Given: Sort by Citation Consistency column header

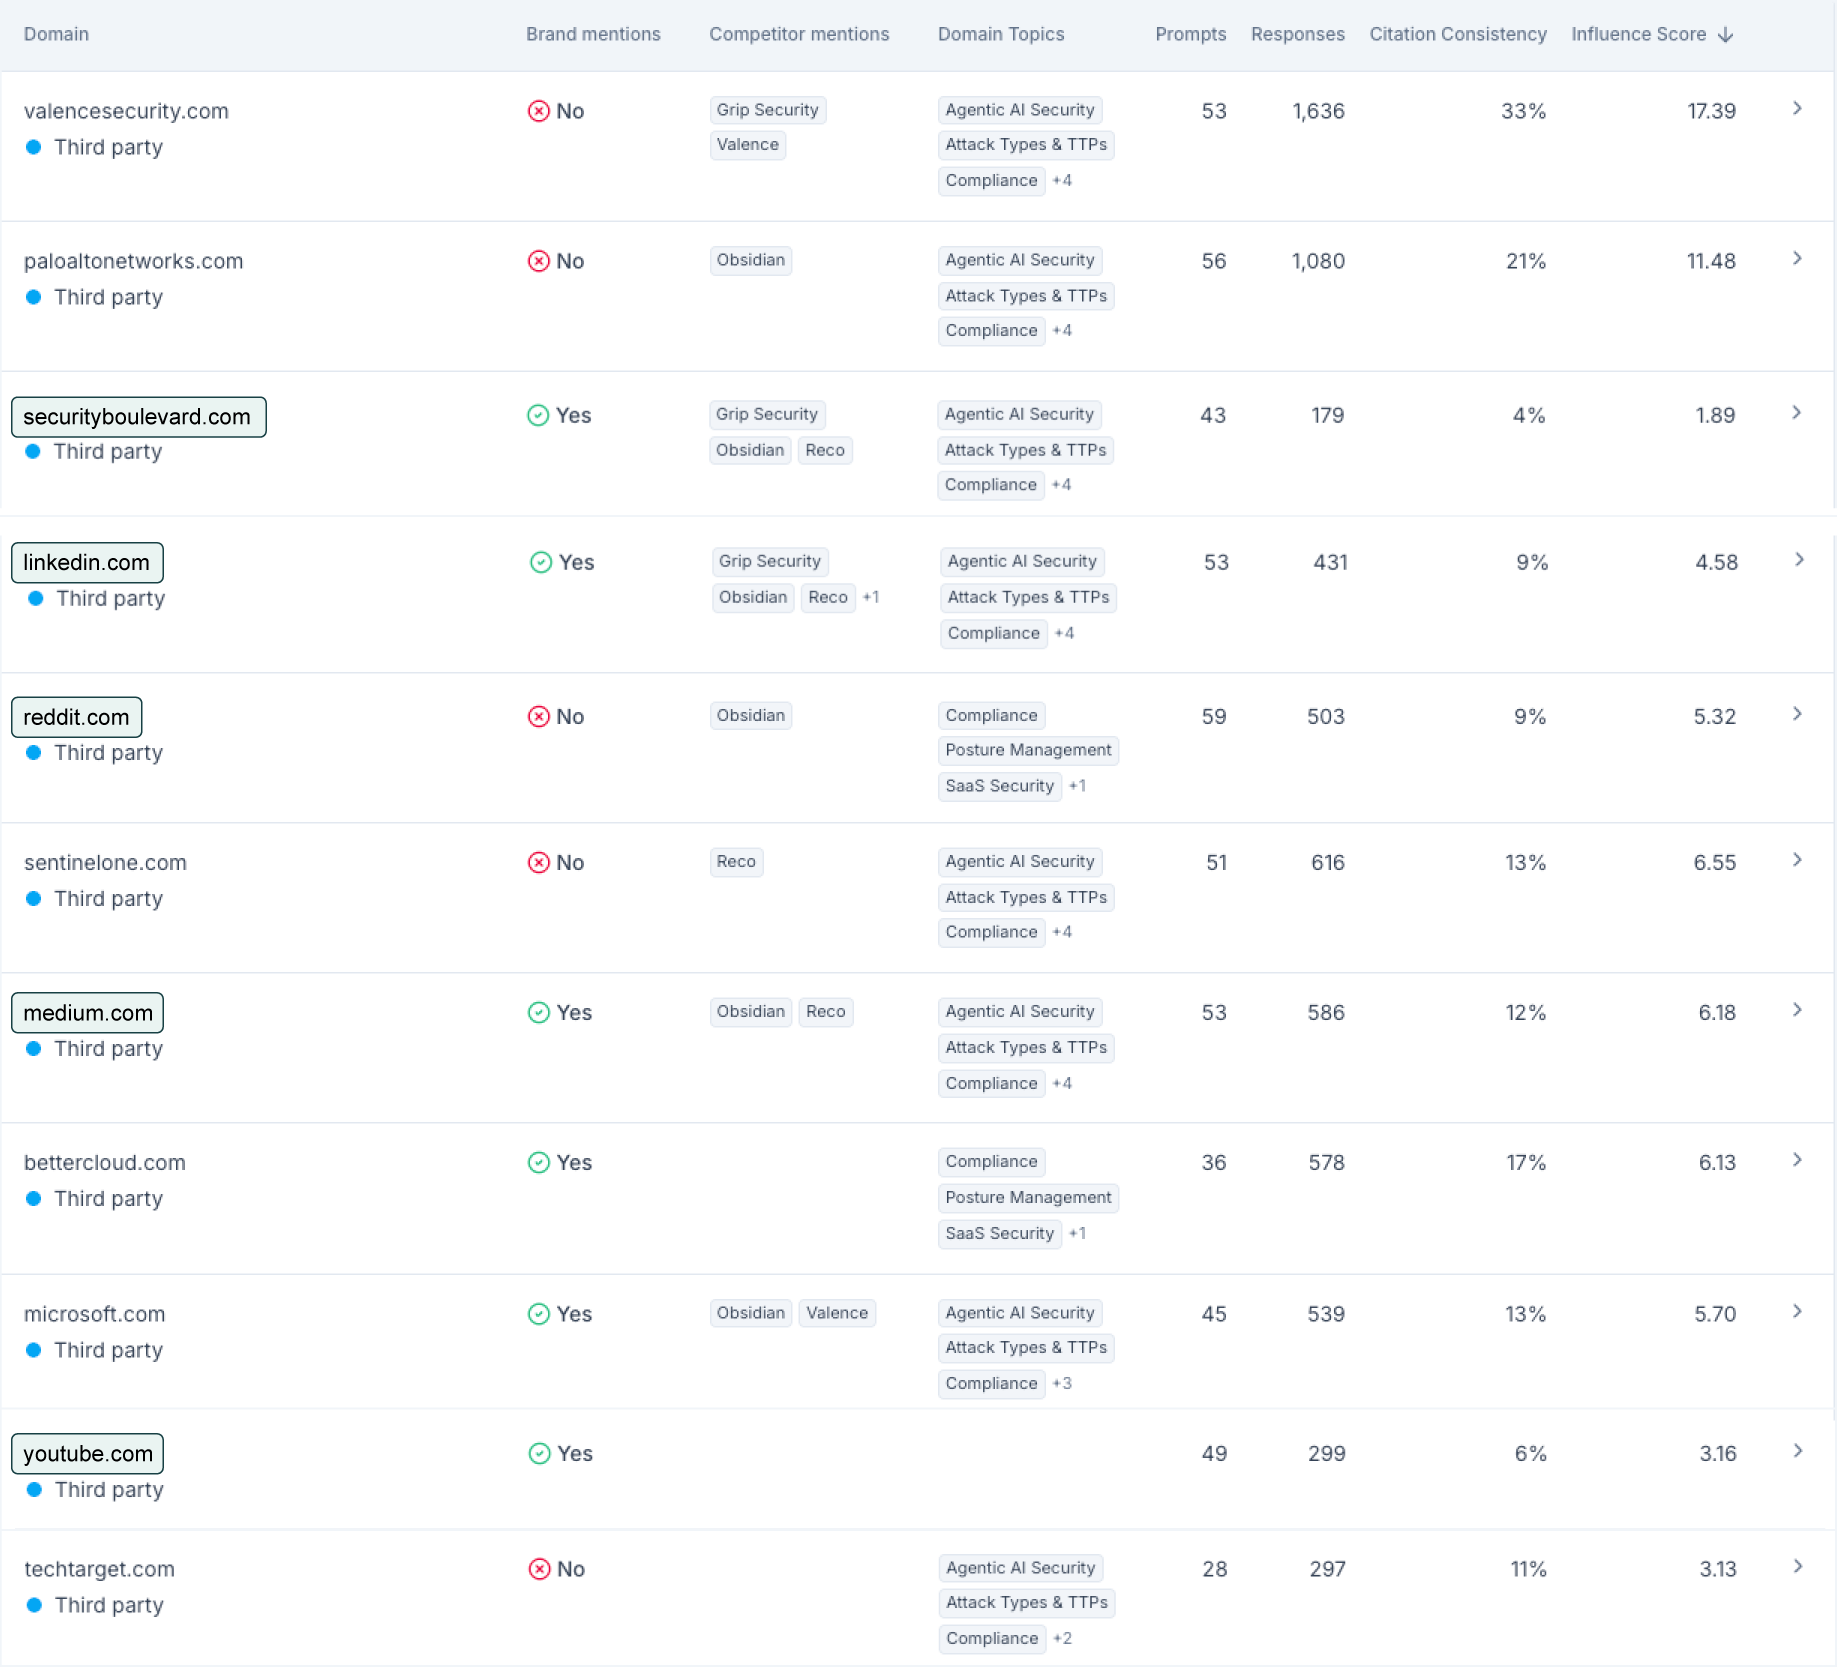Looking at the screenshot, I should 1458,34.
